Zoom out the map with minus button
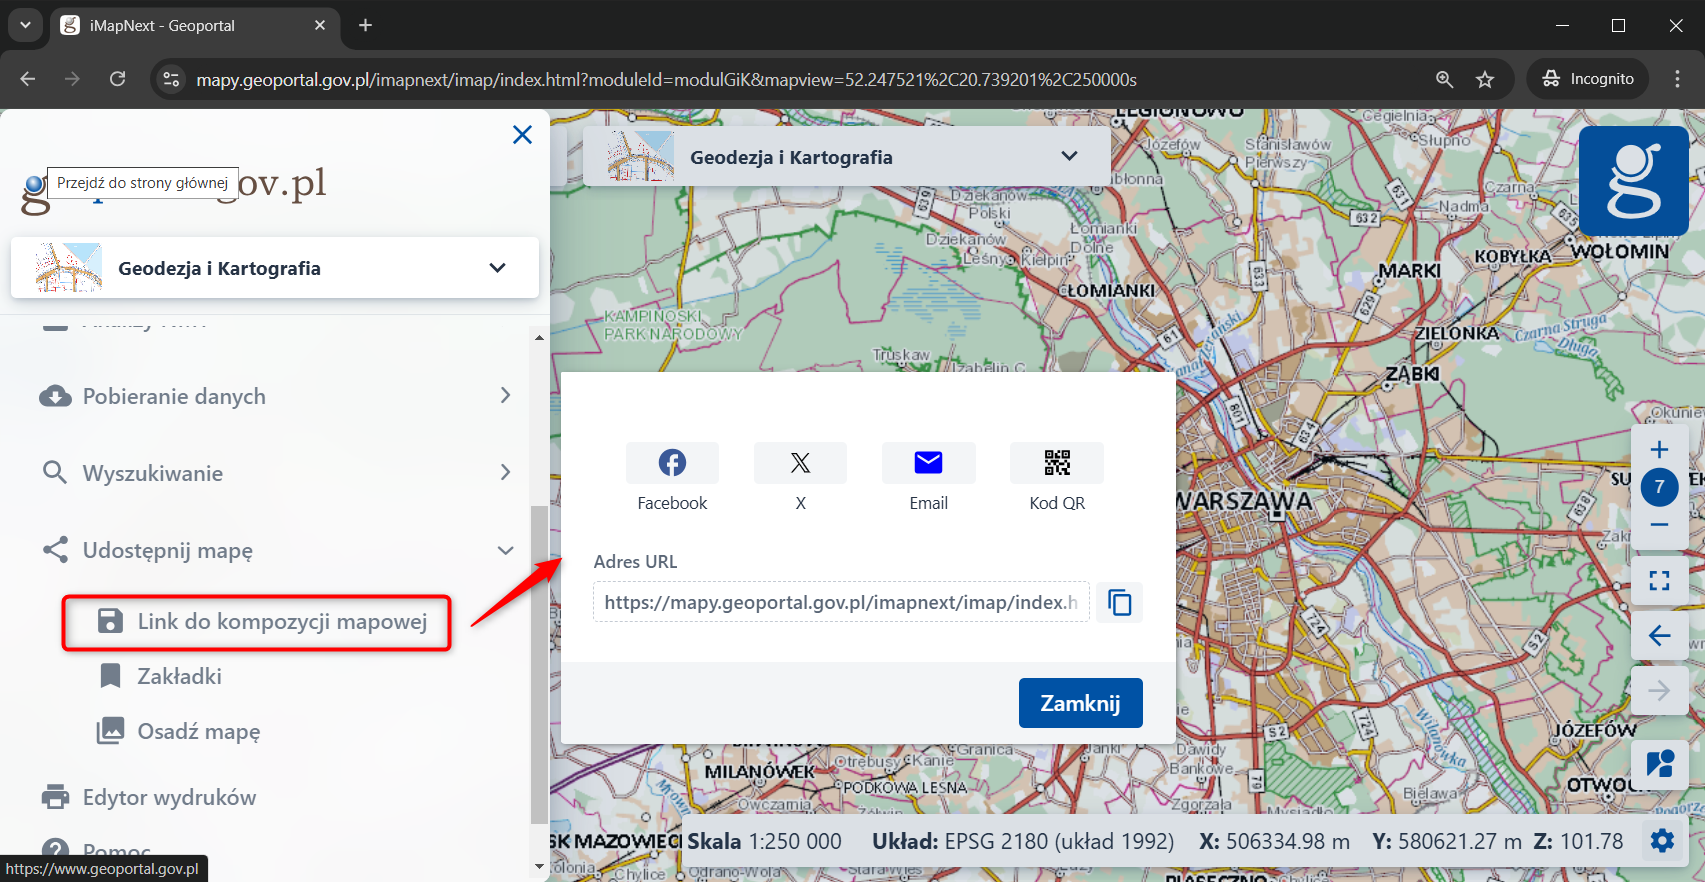Viewport: 1705px width, 882px height. (1659, 525)
